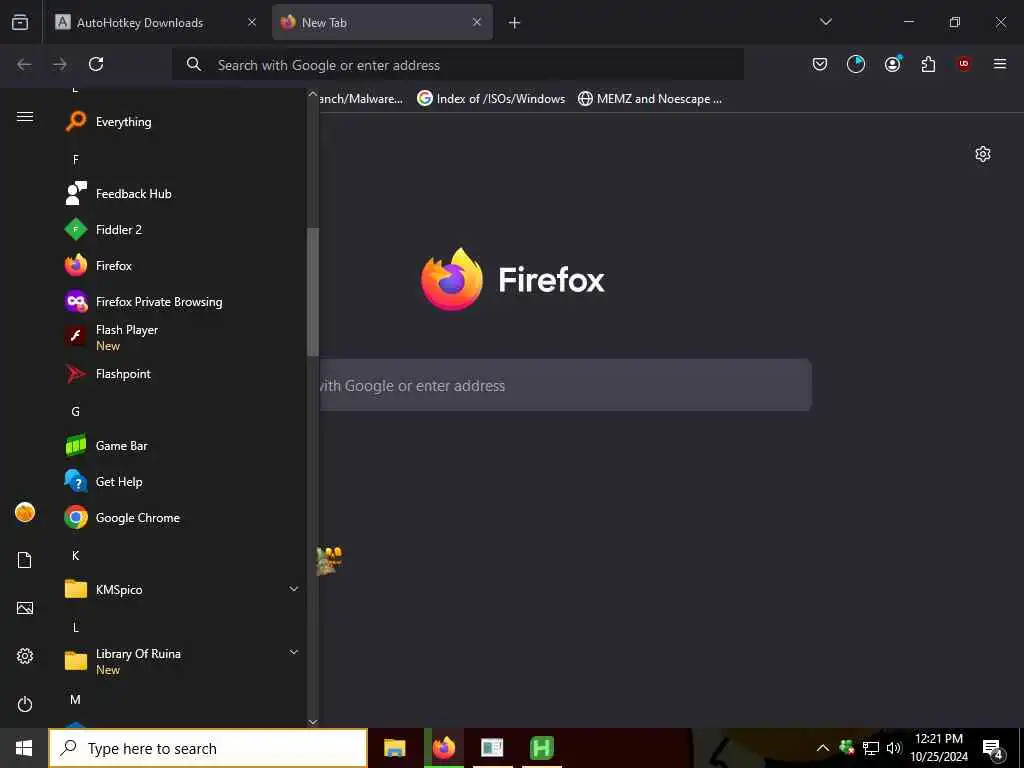Open the volume control in tray
Viewport: 1024px width, 768px height.
pos(894,748)
